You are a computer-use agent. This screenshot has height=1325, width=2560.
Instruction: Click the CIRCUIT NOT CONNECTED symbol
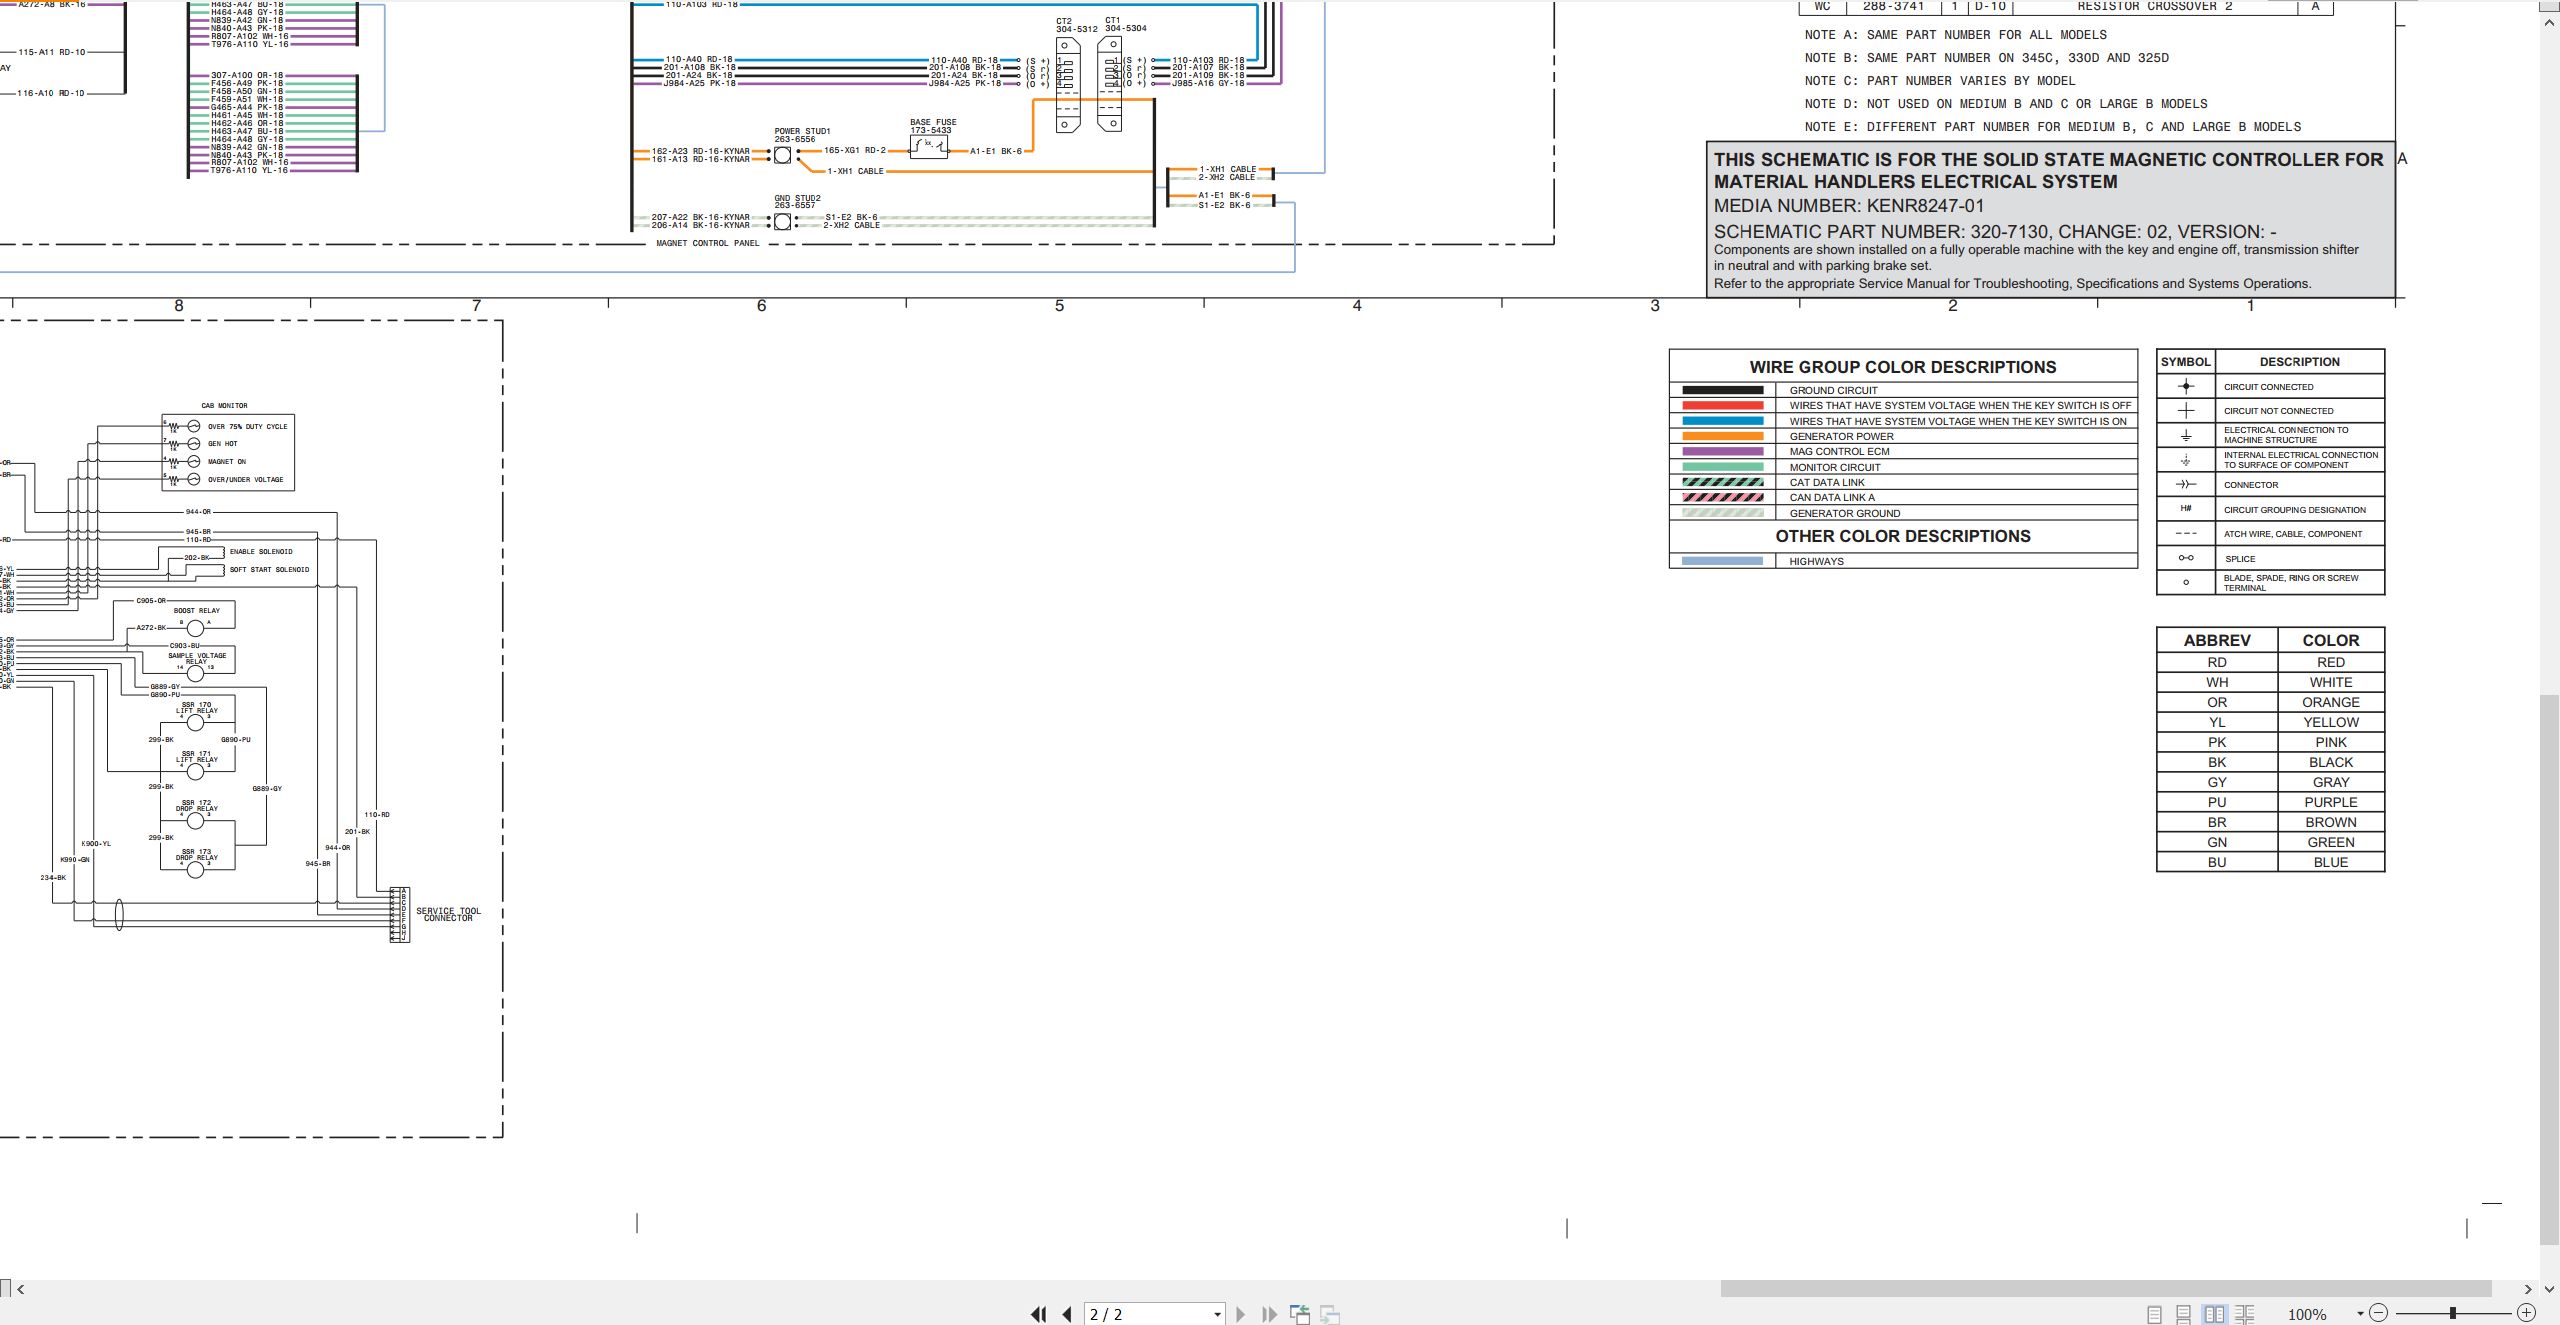2186,410
